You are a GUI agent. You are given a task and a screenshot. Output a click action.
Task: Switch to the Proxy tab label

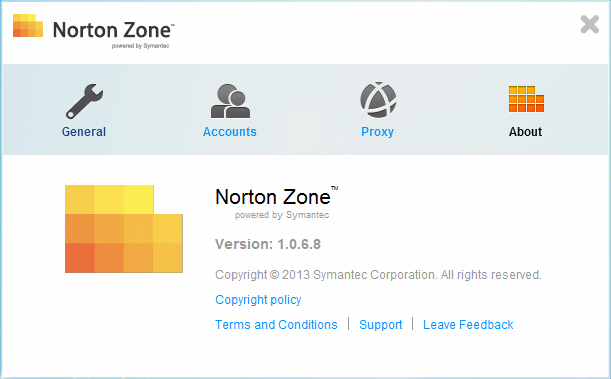pyautogui.click(x=377, y=132)
